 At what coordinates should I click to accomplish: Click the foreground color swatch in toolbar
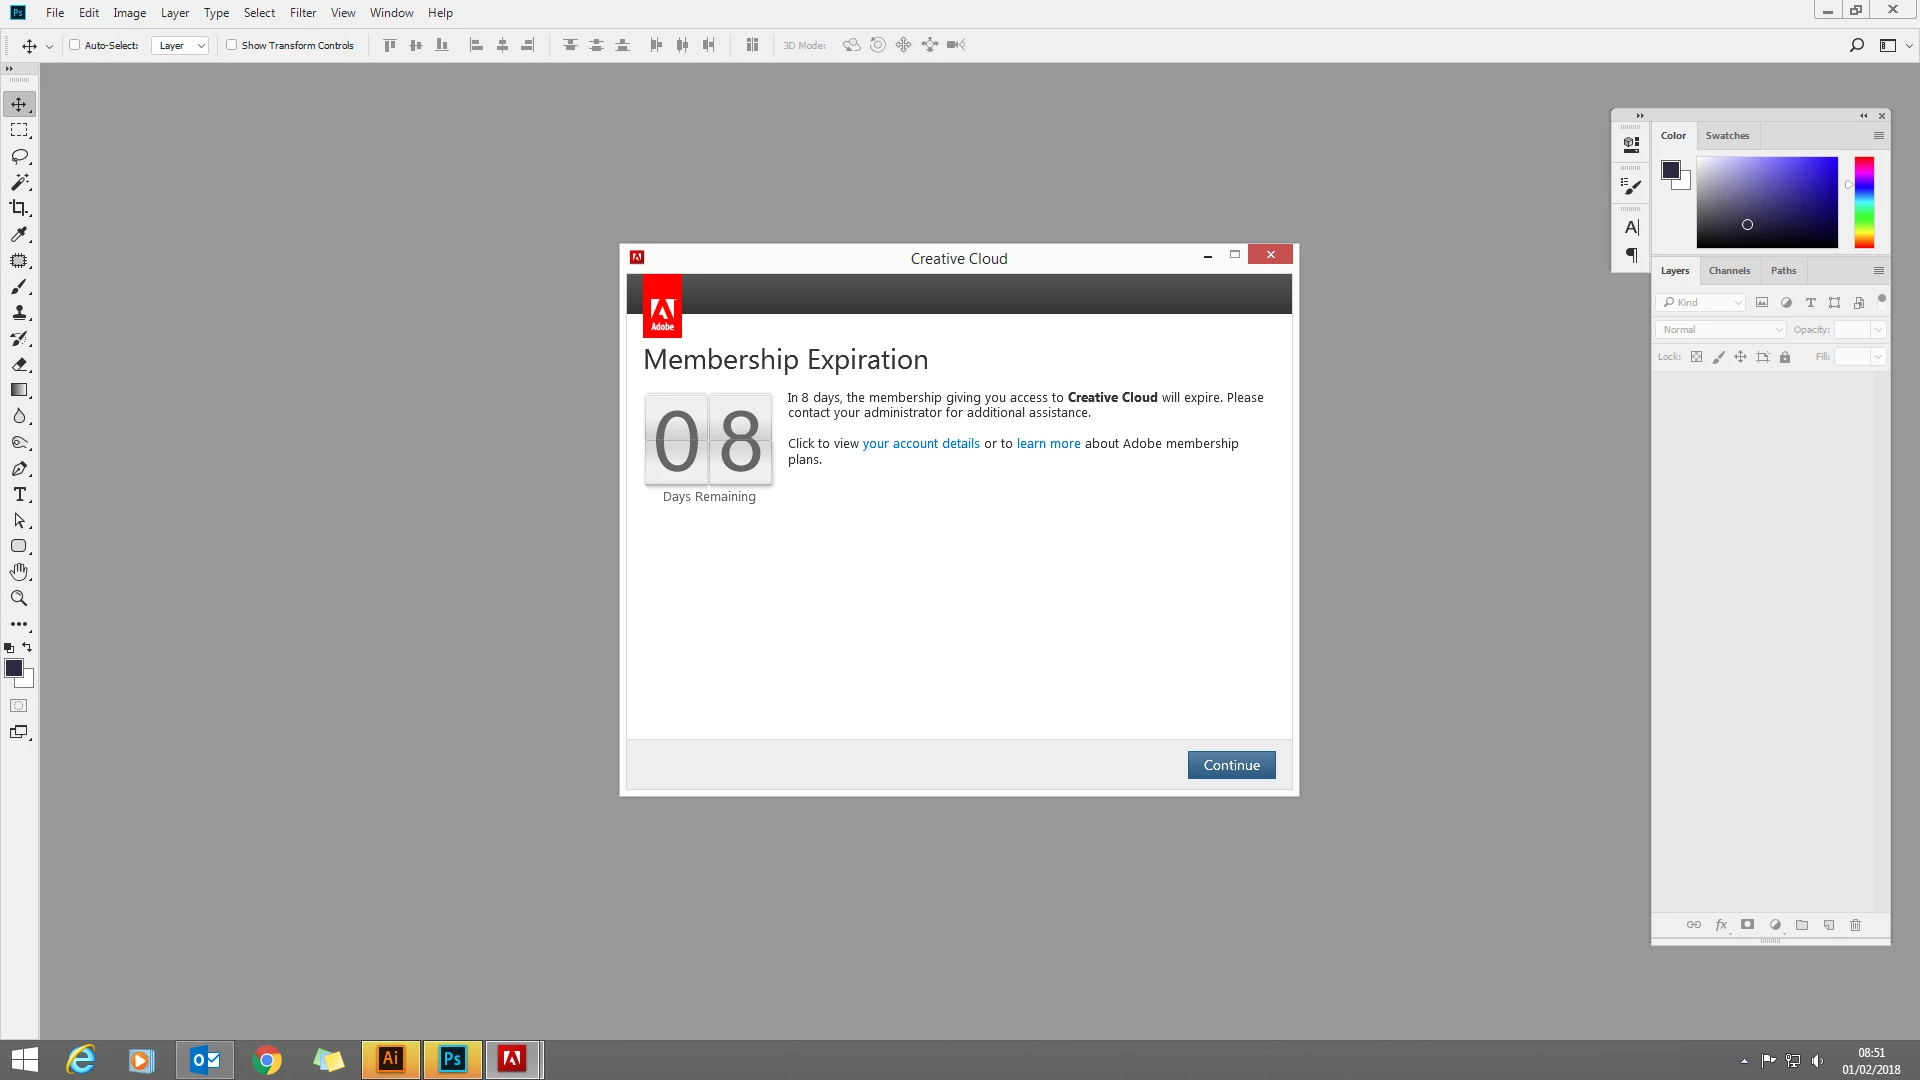13,668
